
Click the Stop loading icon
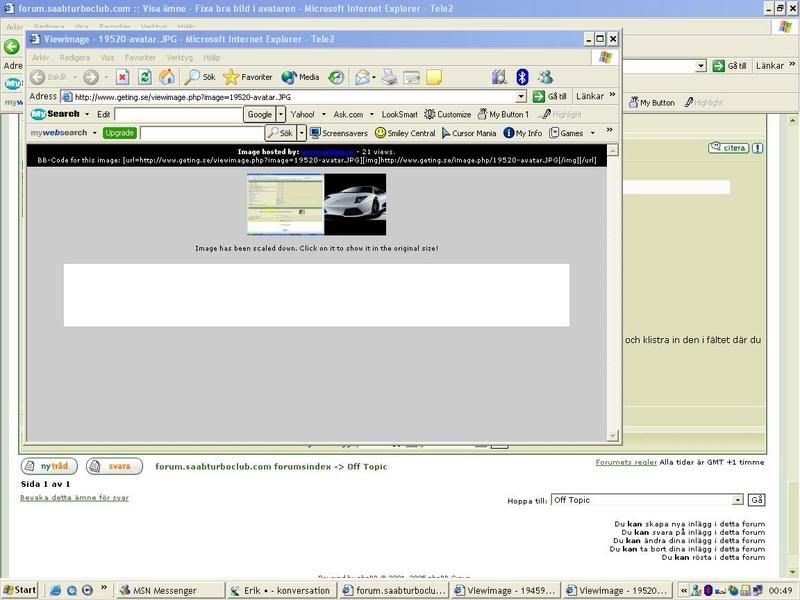click(122, 77)
